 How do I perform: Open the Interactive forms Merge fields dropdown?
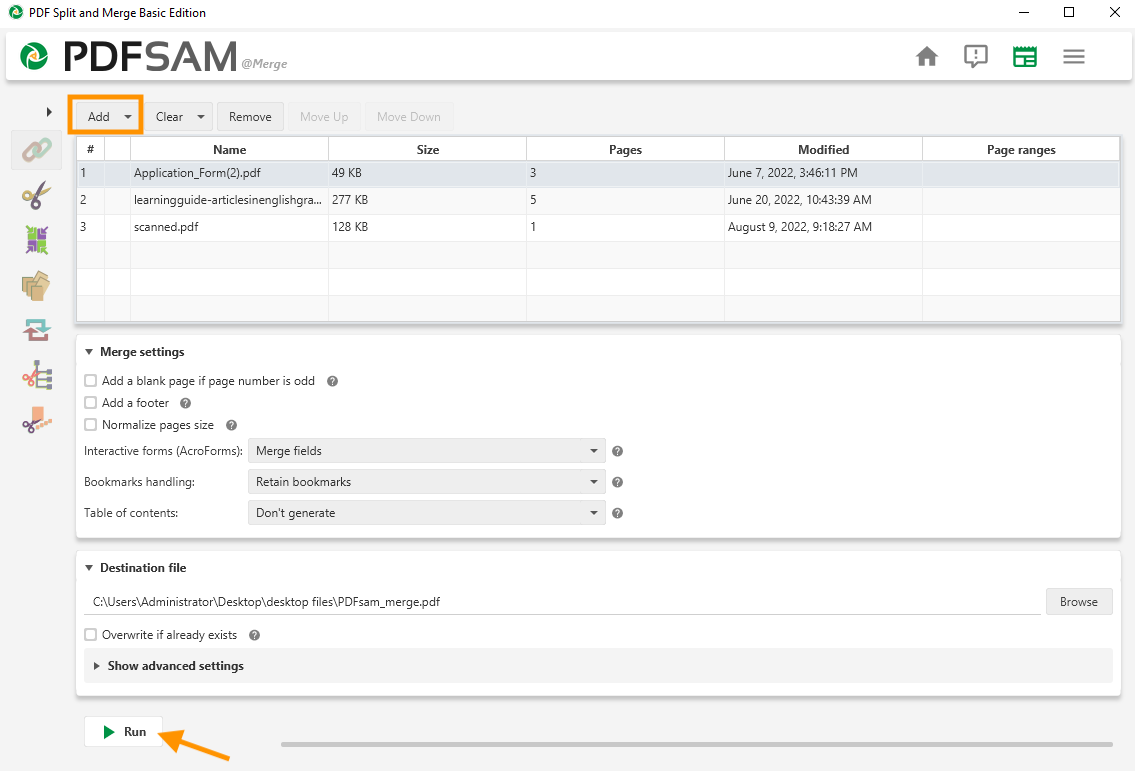click(x=426, y=451)
